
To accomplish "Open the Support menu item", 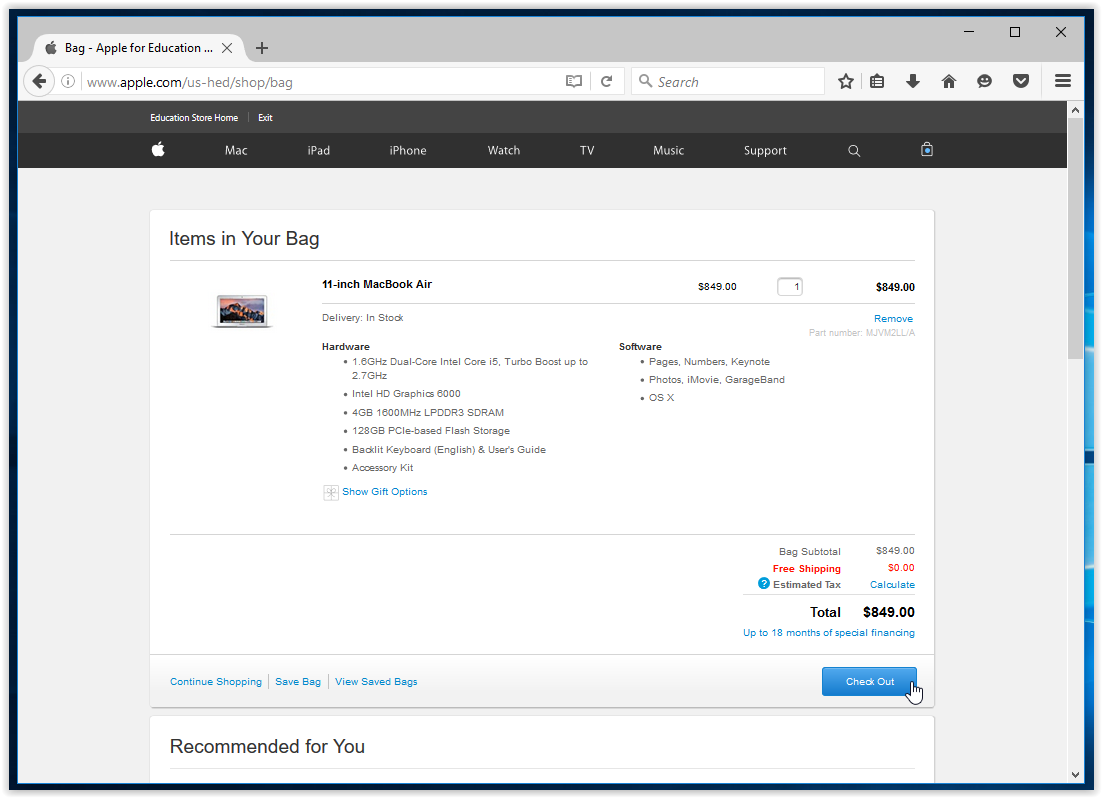I will tap(765, 150).
